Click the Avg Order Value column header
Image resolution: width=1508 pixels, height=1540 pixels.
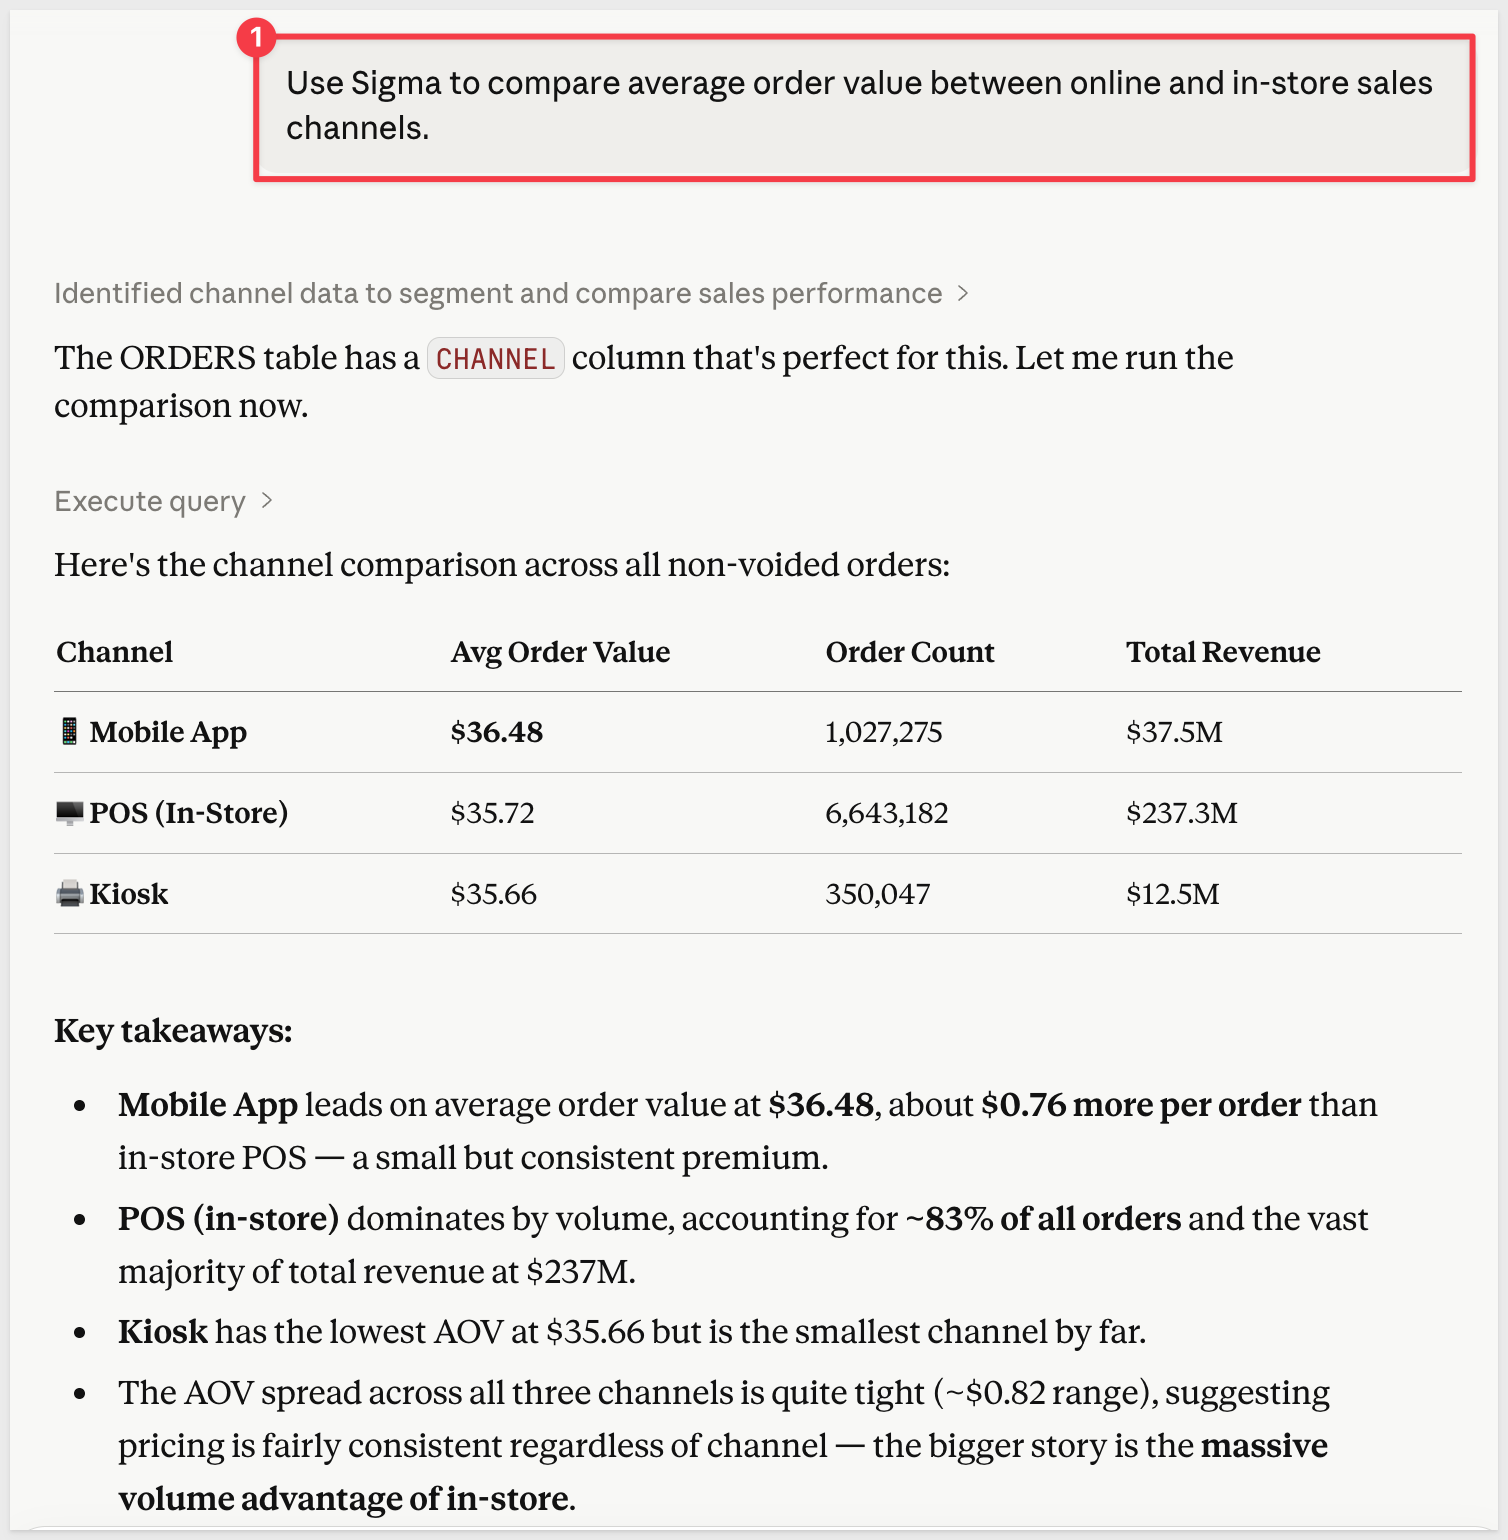[560, 652]
